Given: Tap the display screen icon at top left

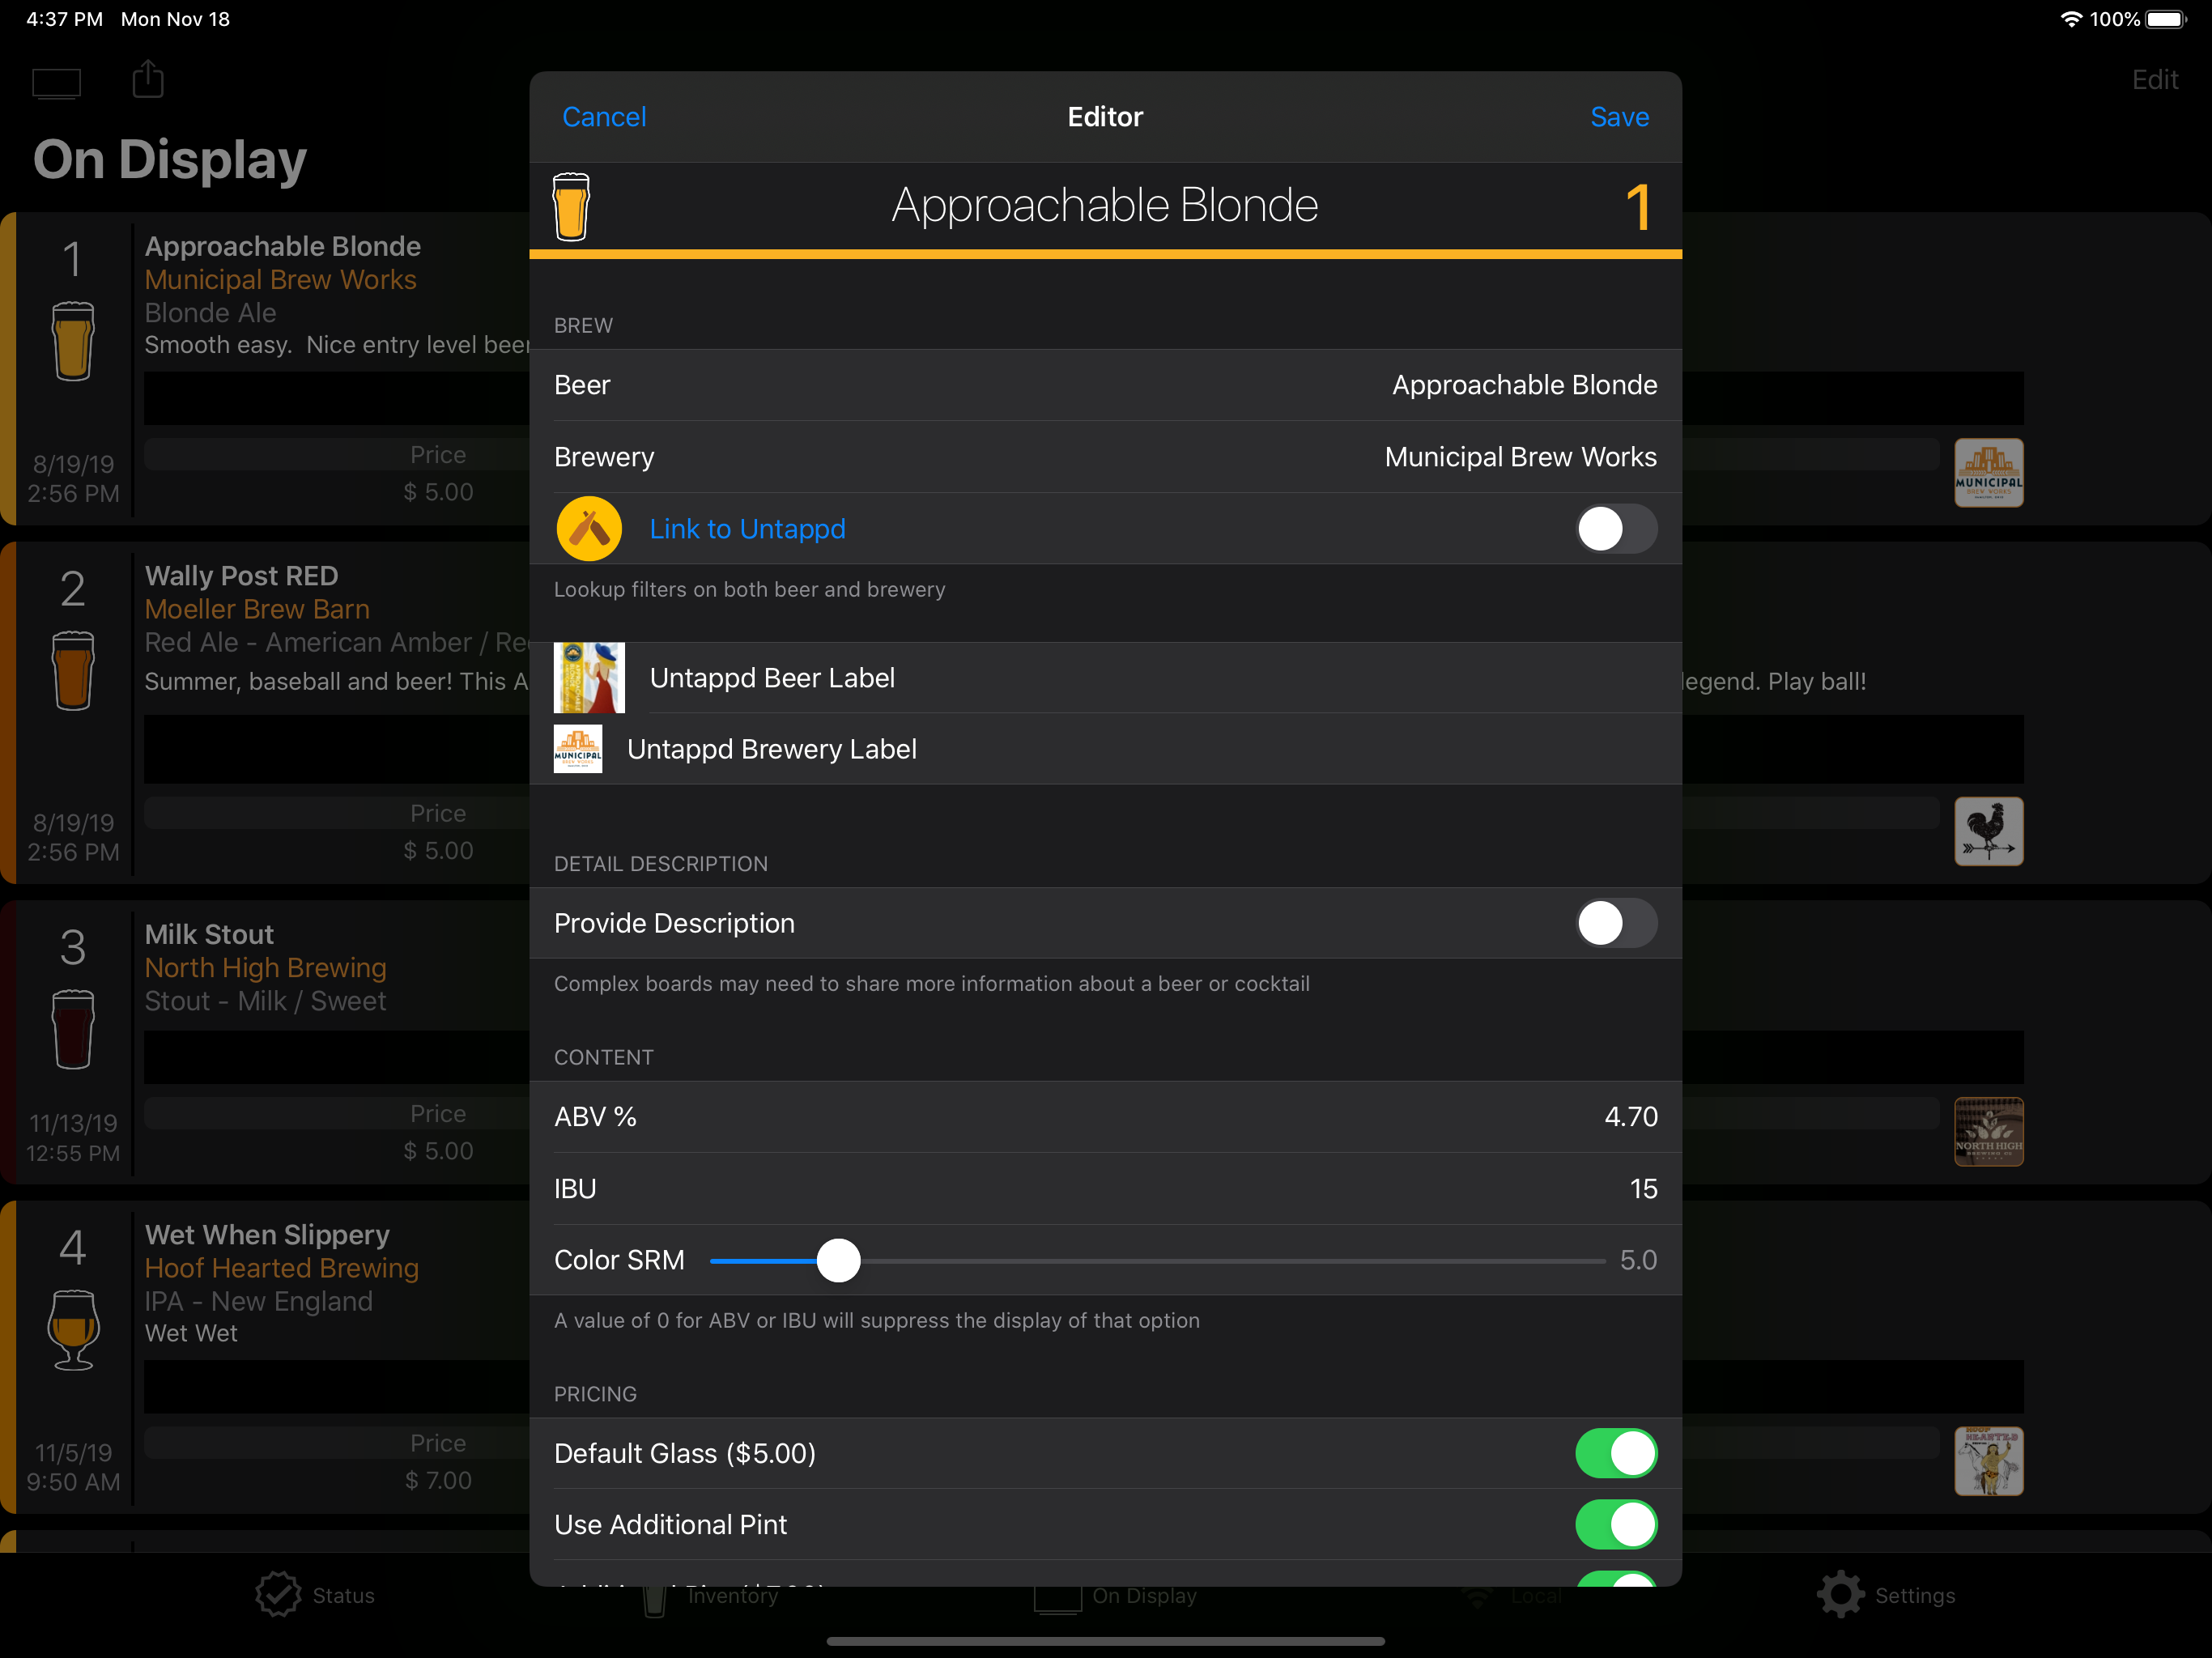Looking at the screenshot, I should pyautogui.click(x=56, y=83).
